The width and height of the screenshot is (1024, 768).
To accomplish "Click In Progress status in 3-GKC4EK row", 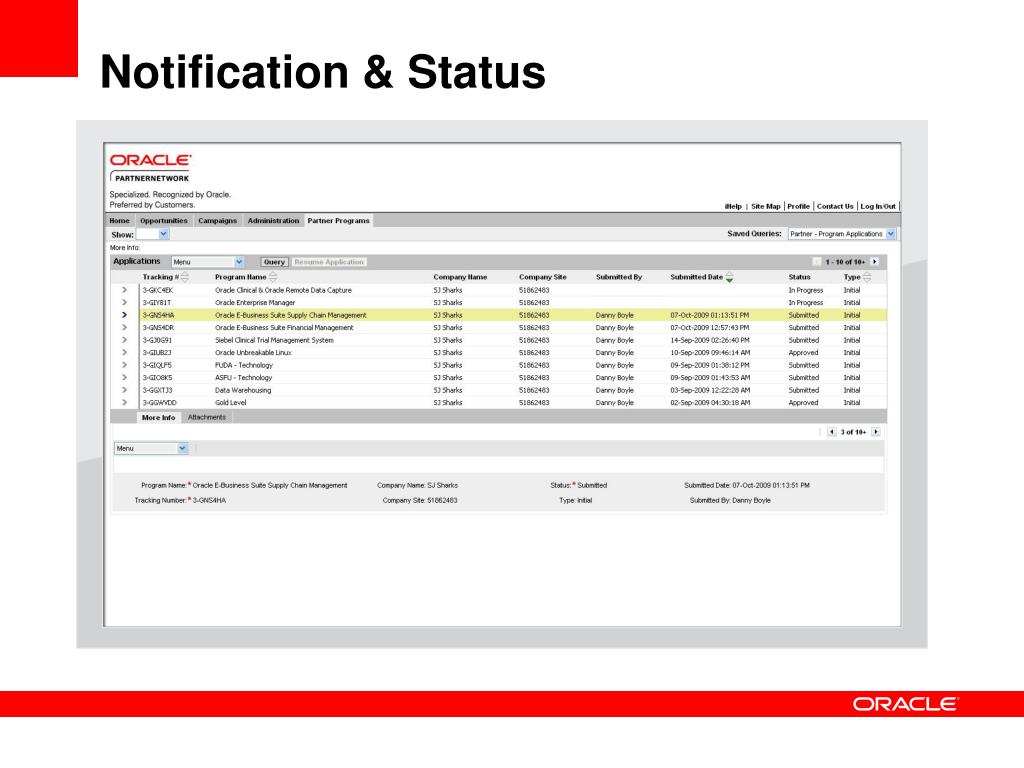I will pyautogui.click(x=806, y=290).
